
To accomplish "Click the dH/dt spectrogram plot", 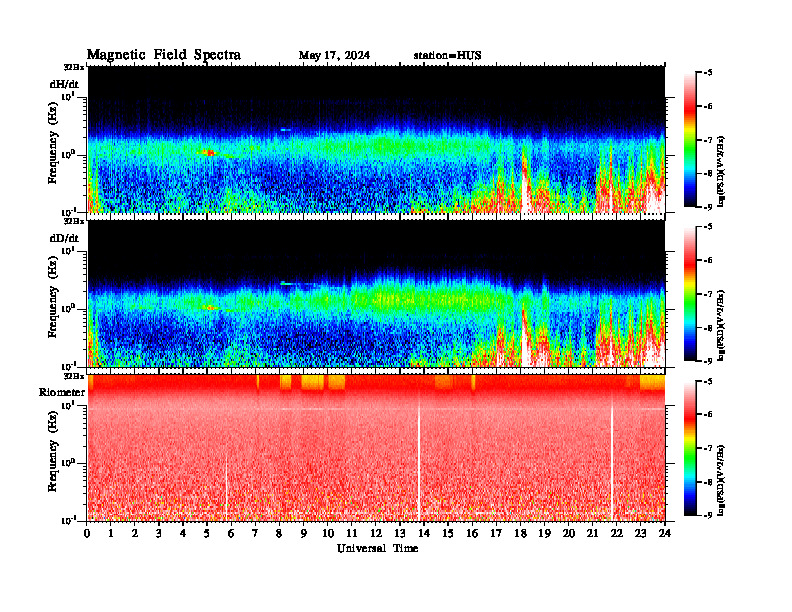I will [x=376, y=139].
